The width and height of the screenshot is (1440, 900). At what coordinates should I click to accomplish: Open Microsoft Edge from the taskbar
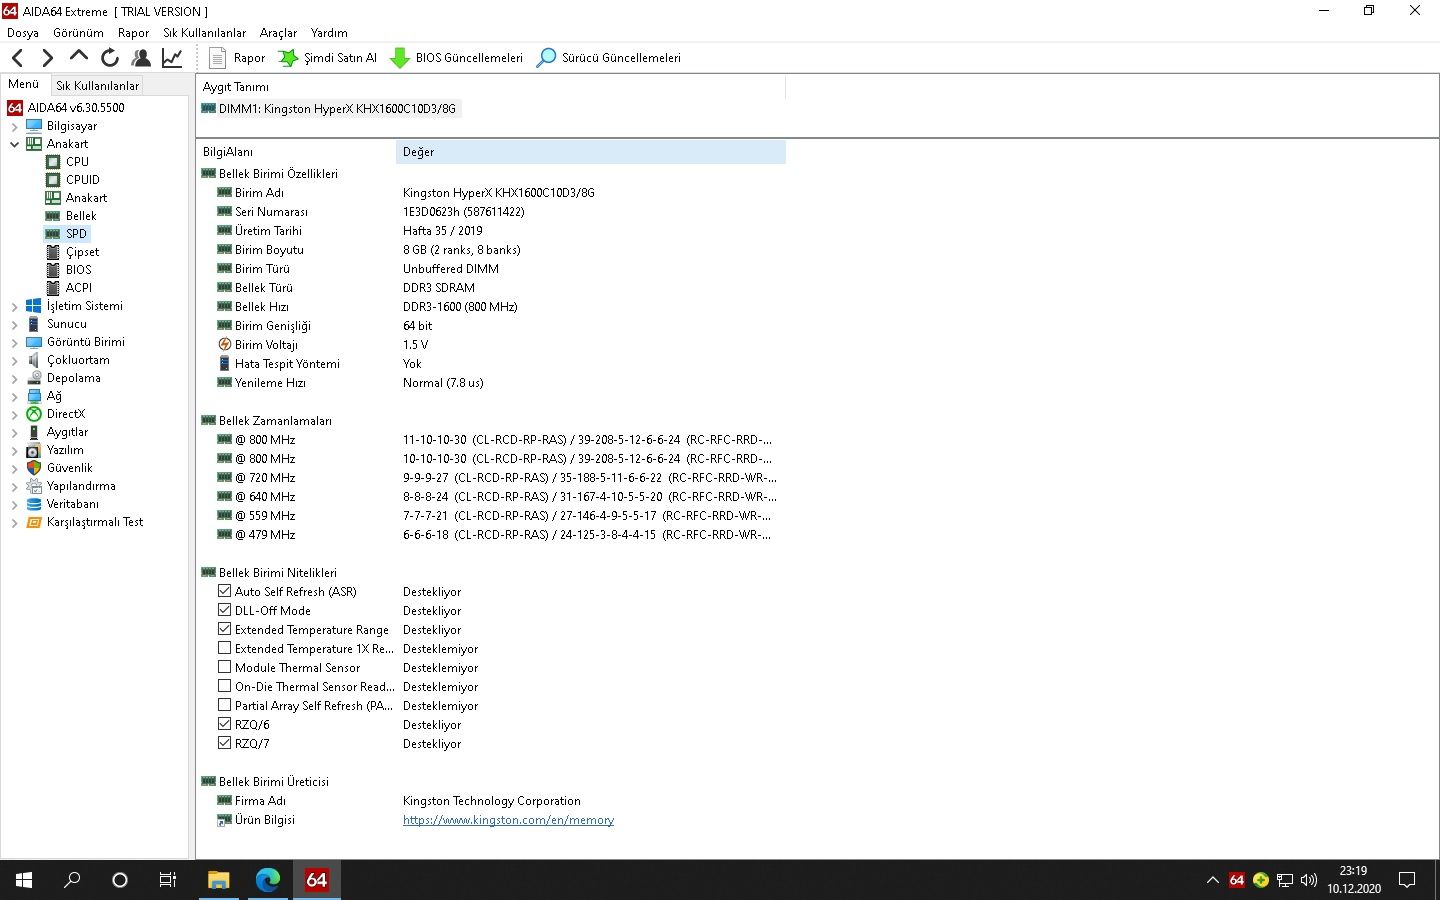coord(267,880)
